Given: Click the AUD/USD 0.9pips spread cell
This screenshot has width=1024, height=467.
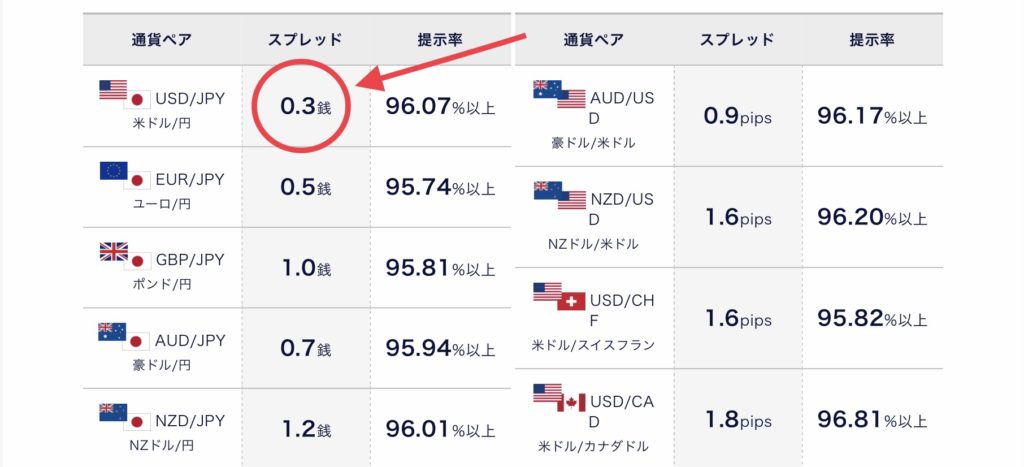Looking at the screenshot, I should coord(737,116).
